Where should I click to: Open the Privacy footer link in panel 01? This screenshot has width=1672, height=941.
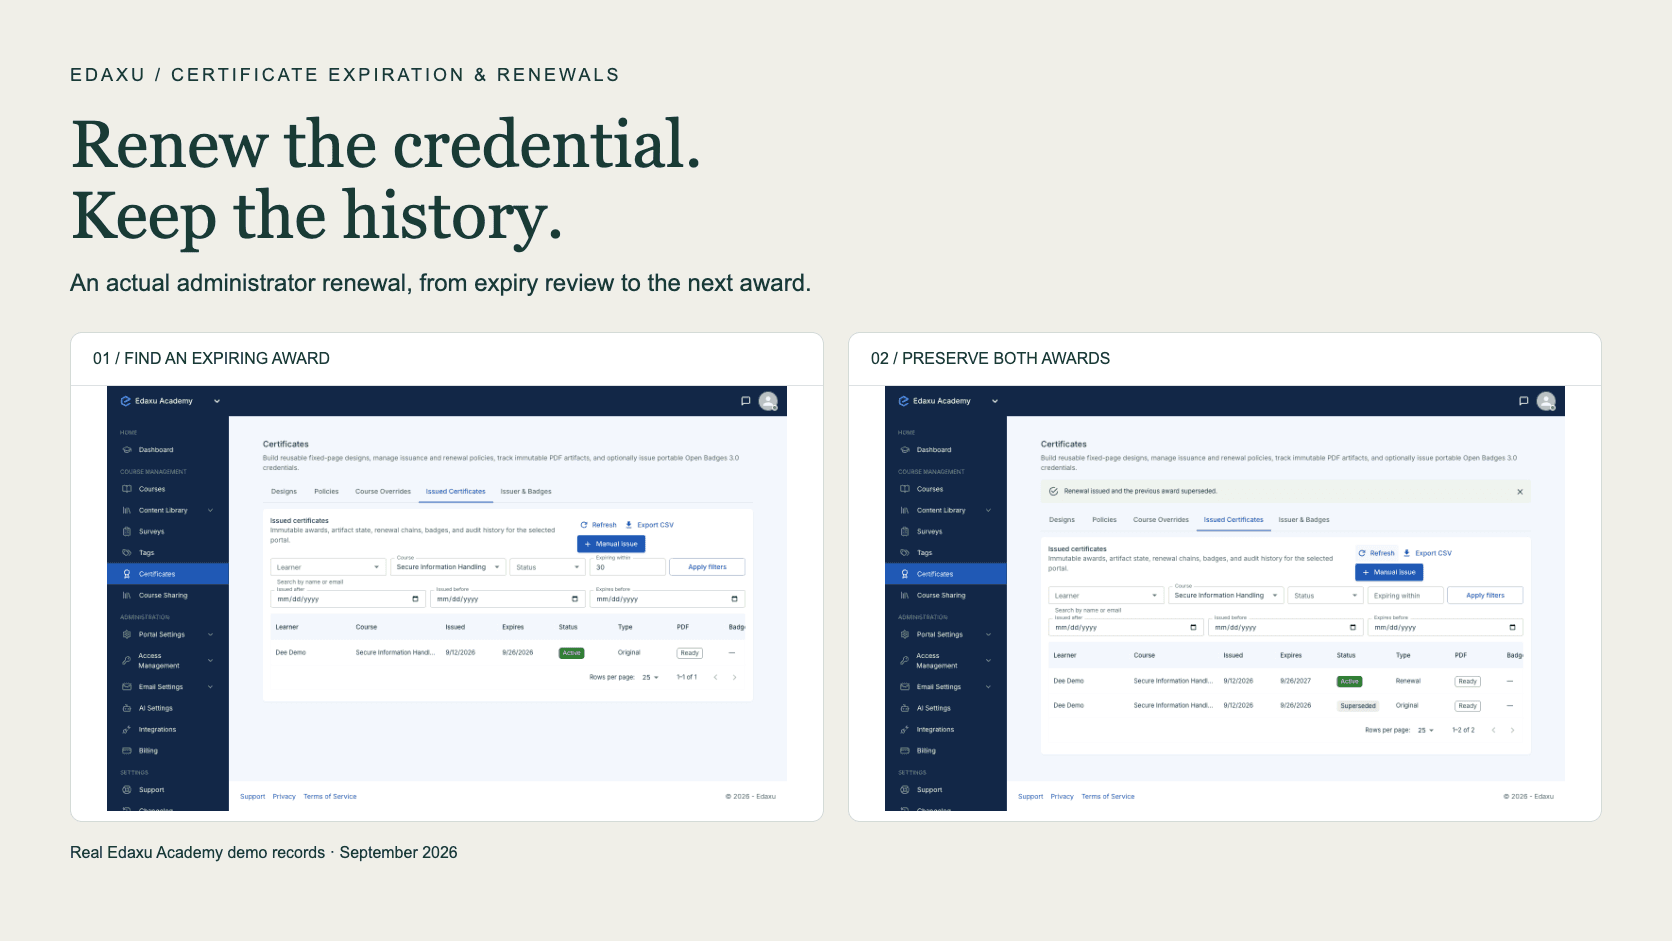click(284, 797)
